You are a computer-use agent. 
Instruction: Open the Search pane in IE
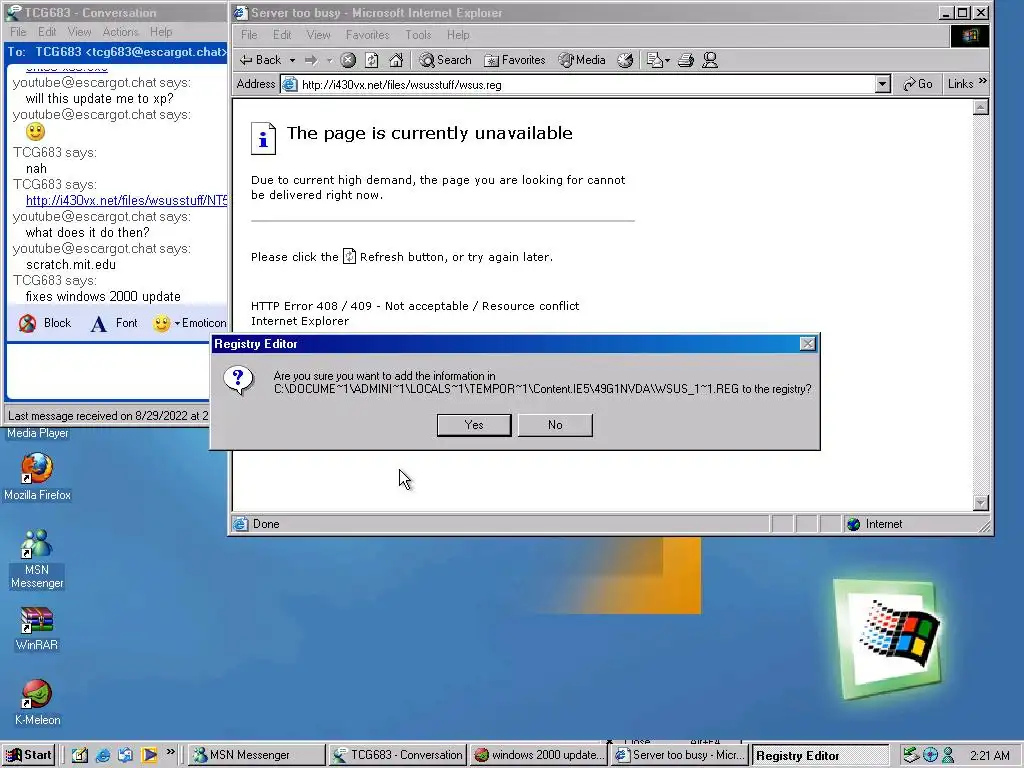point(445,60)
